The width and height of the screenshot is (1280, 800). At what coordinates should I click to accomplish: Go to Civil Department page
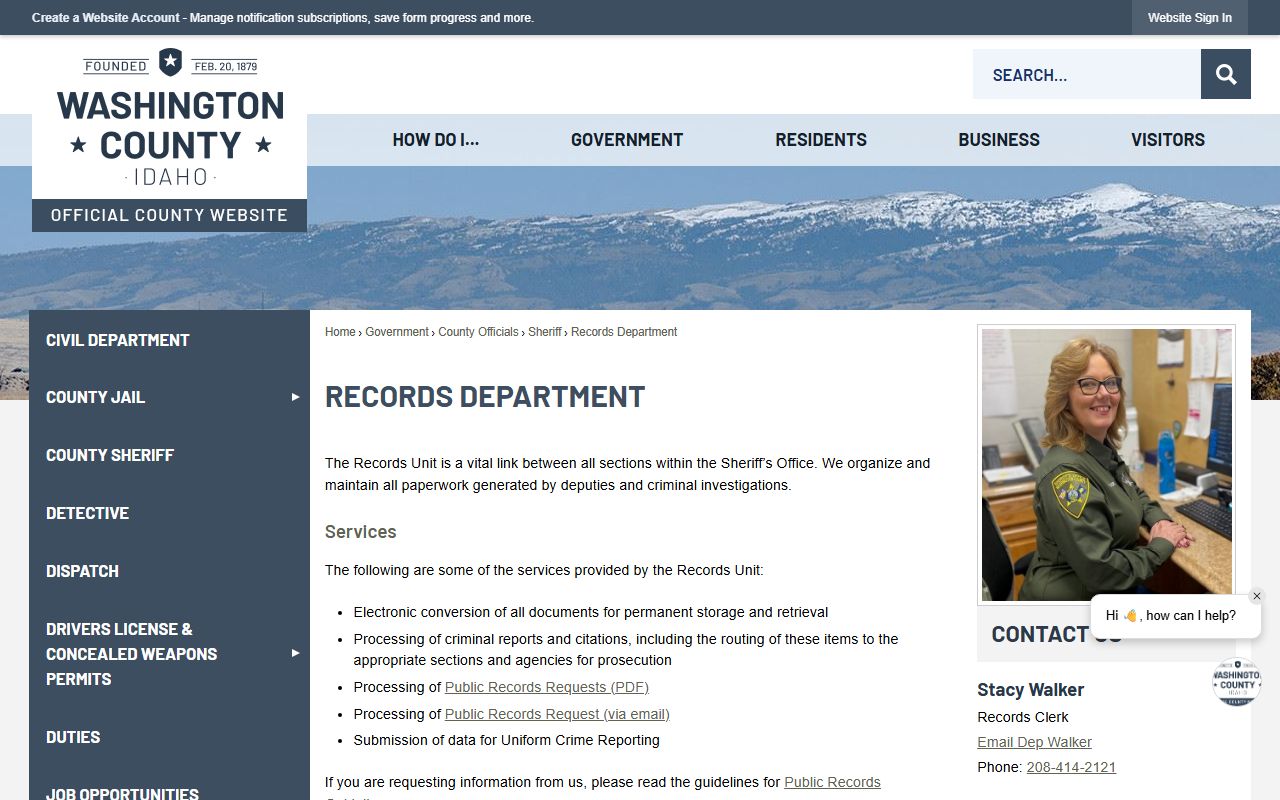point(118,340)
